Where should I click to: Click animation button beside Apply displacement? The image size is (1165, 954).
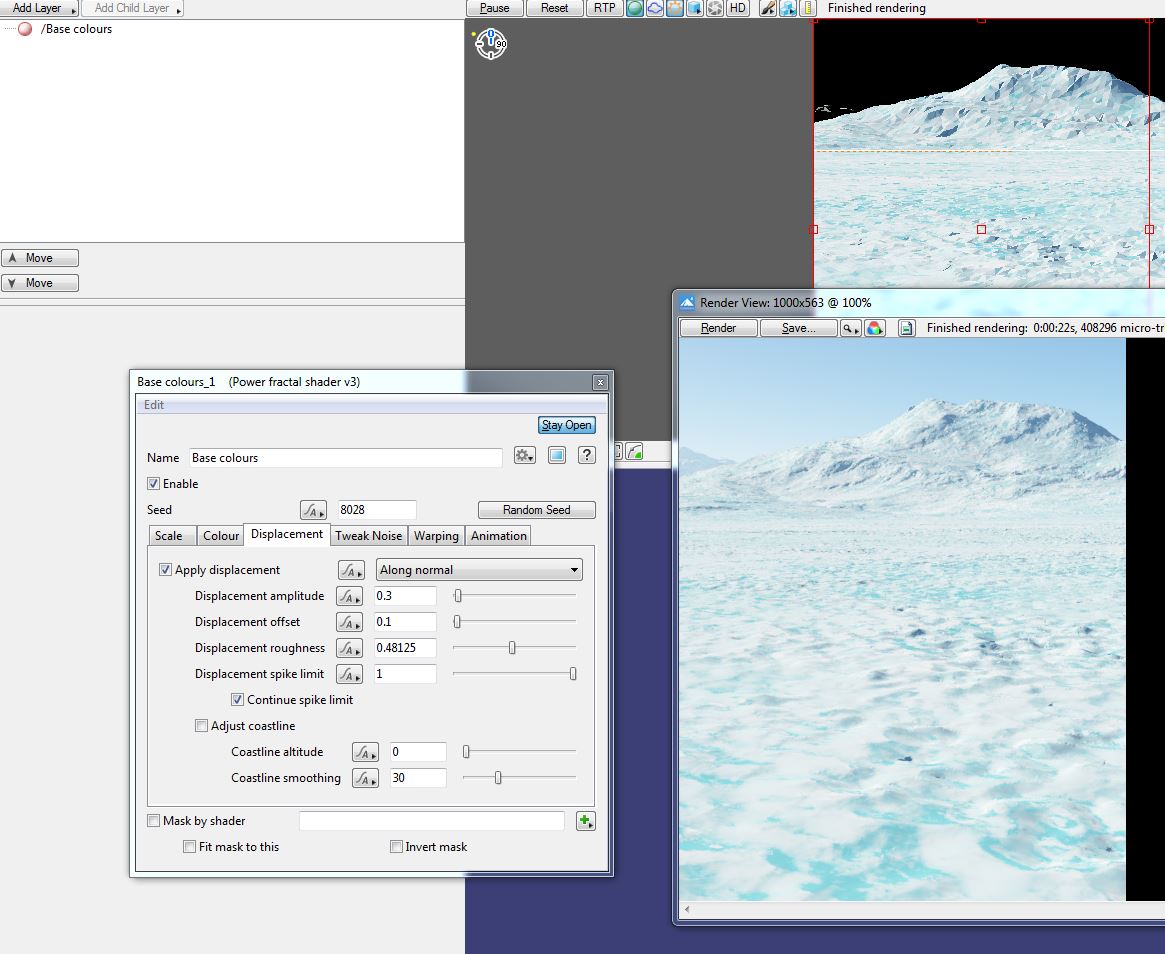pos(351,570)
